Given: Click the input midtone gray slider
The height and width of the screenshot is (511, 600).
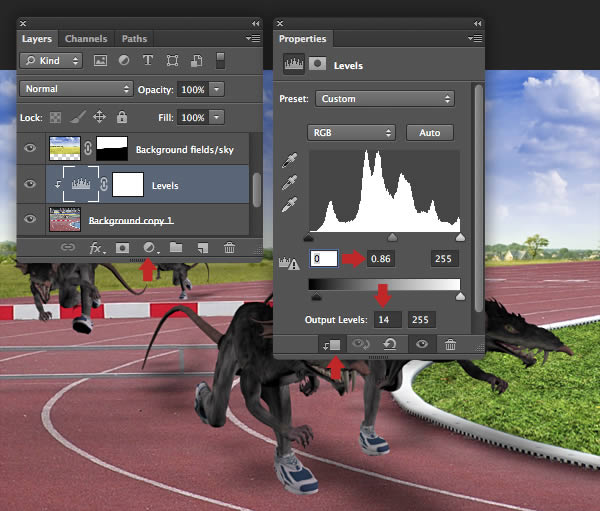Looking at the screenshot, I should 392,238.
